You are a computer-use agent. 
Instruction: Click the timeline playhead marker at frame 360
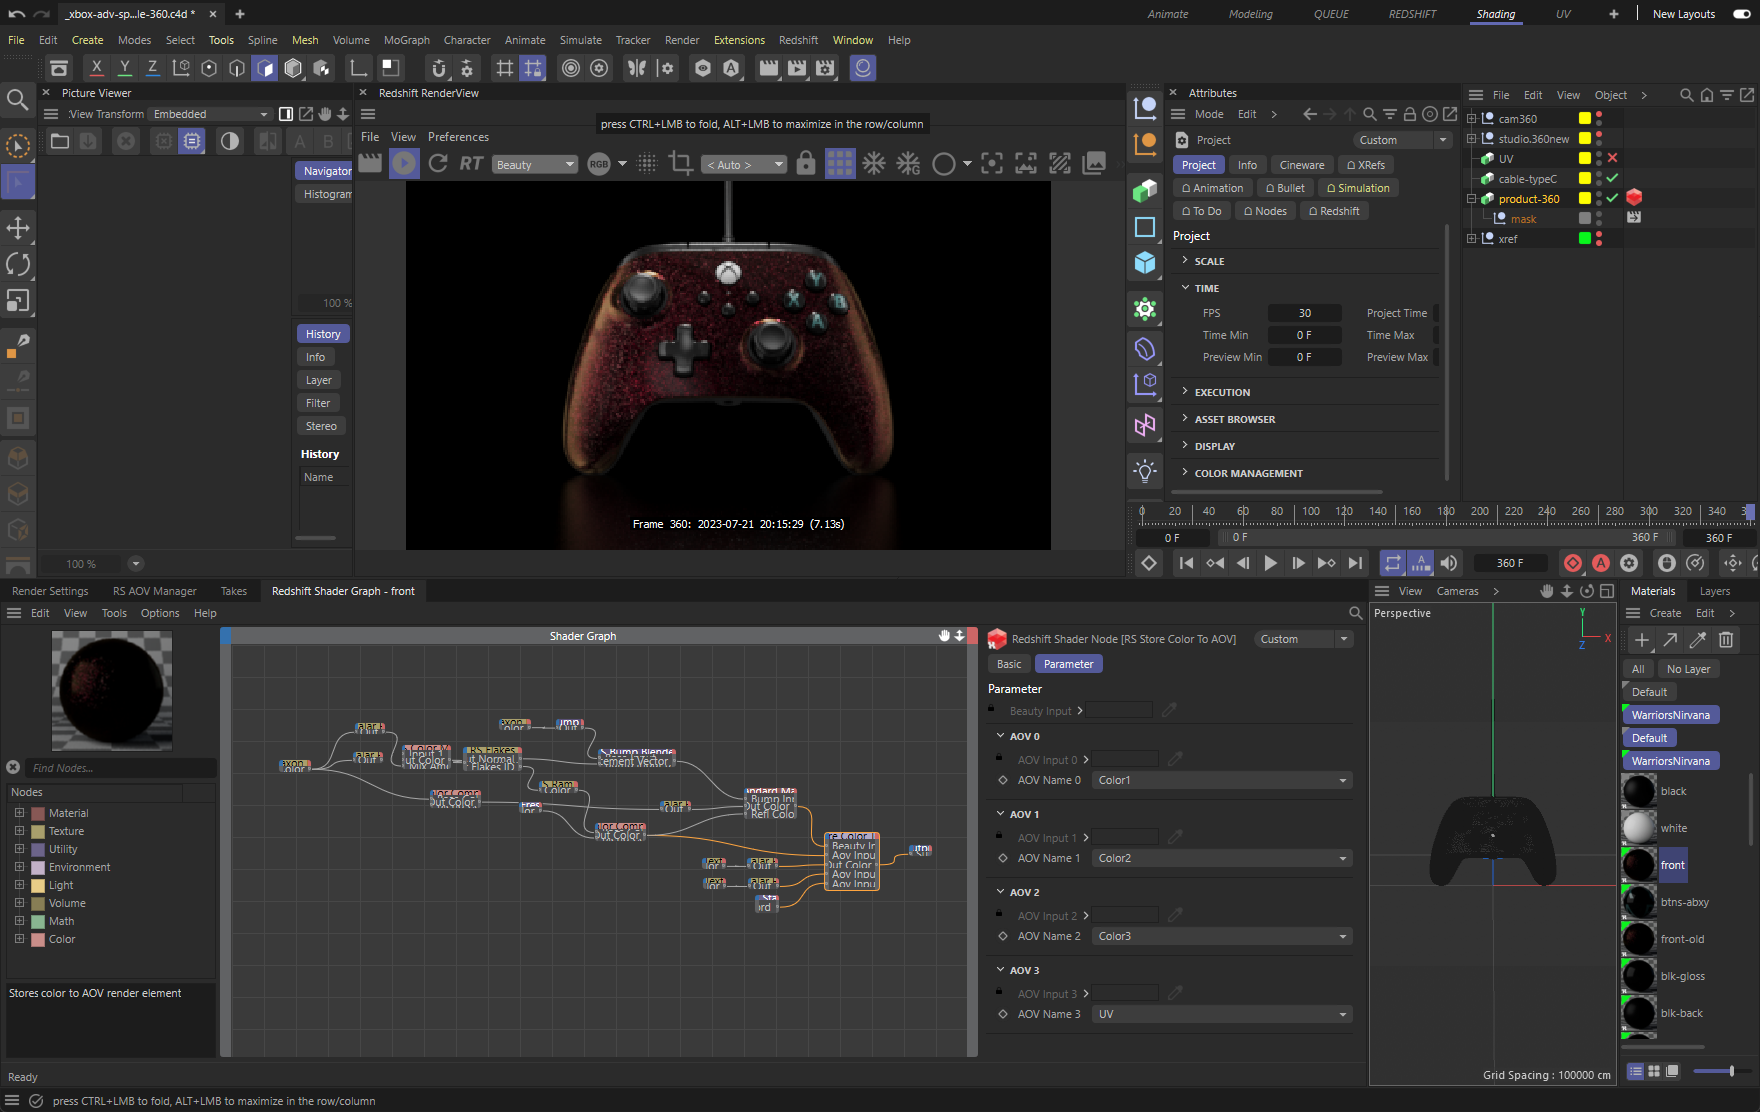pos(1749,511)
